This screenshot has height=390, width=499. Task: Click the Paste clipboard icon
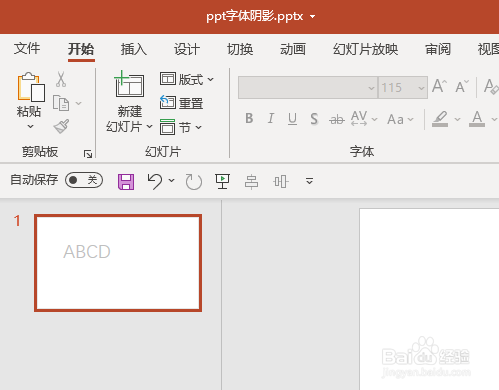pos(31,87)
